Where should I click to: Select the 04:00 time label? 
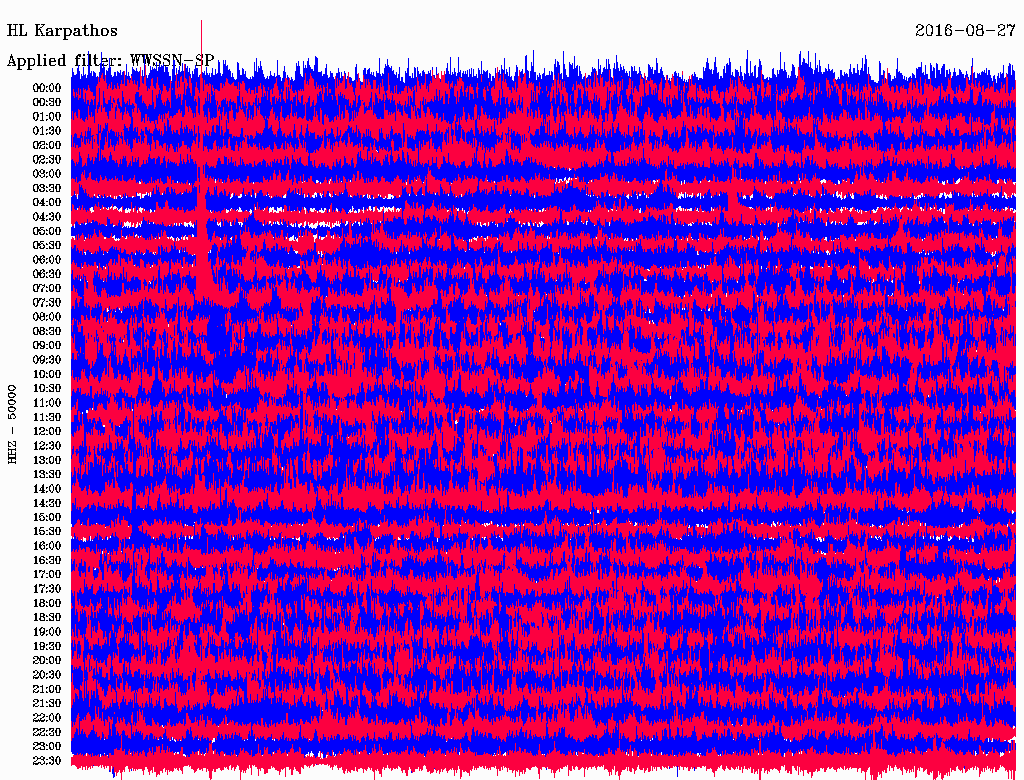click(x=47, y=203)
